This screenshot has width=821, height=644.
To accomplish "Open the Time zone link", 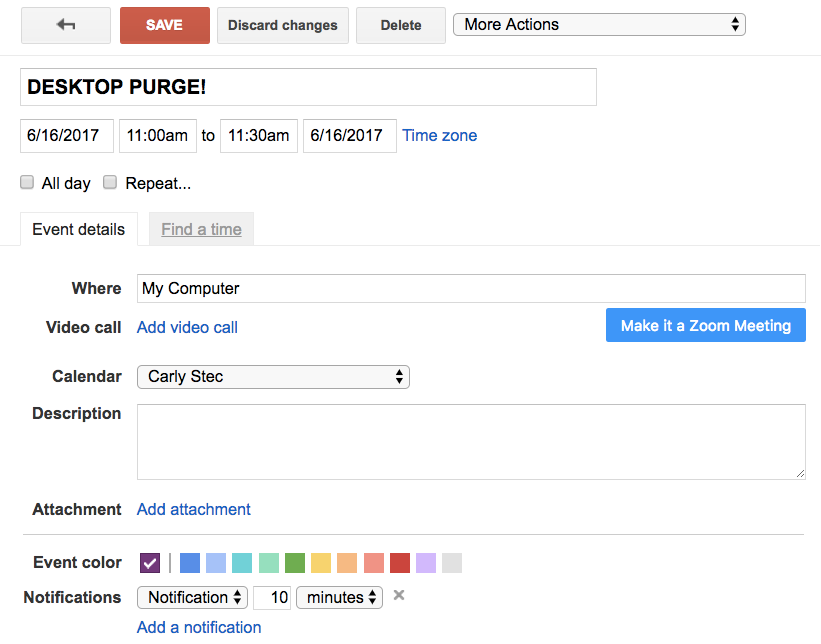I will (x=439, y=135).
